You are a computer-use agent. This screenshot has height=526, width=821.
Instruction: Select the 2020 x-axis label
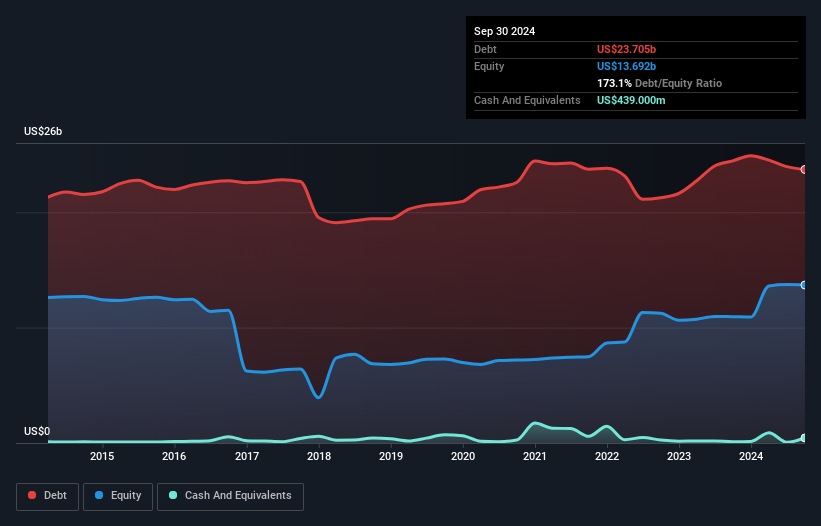(463, 456)
